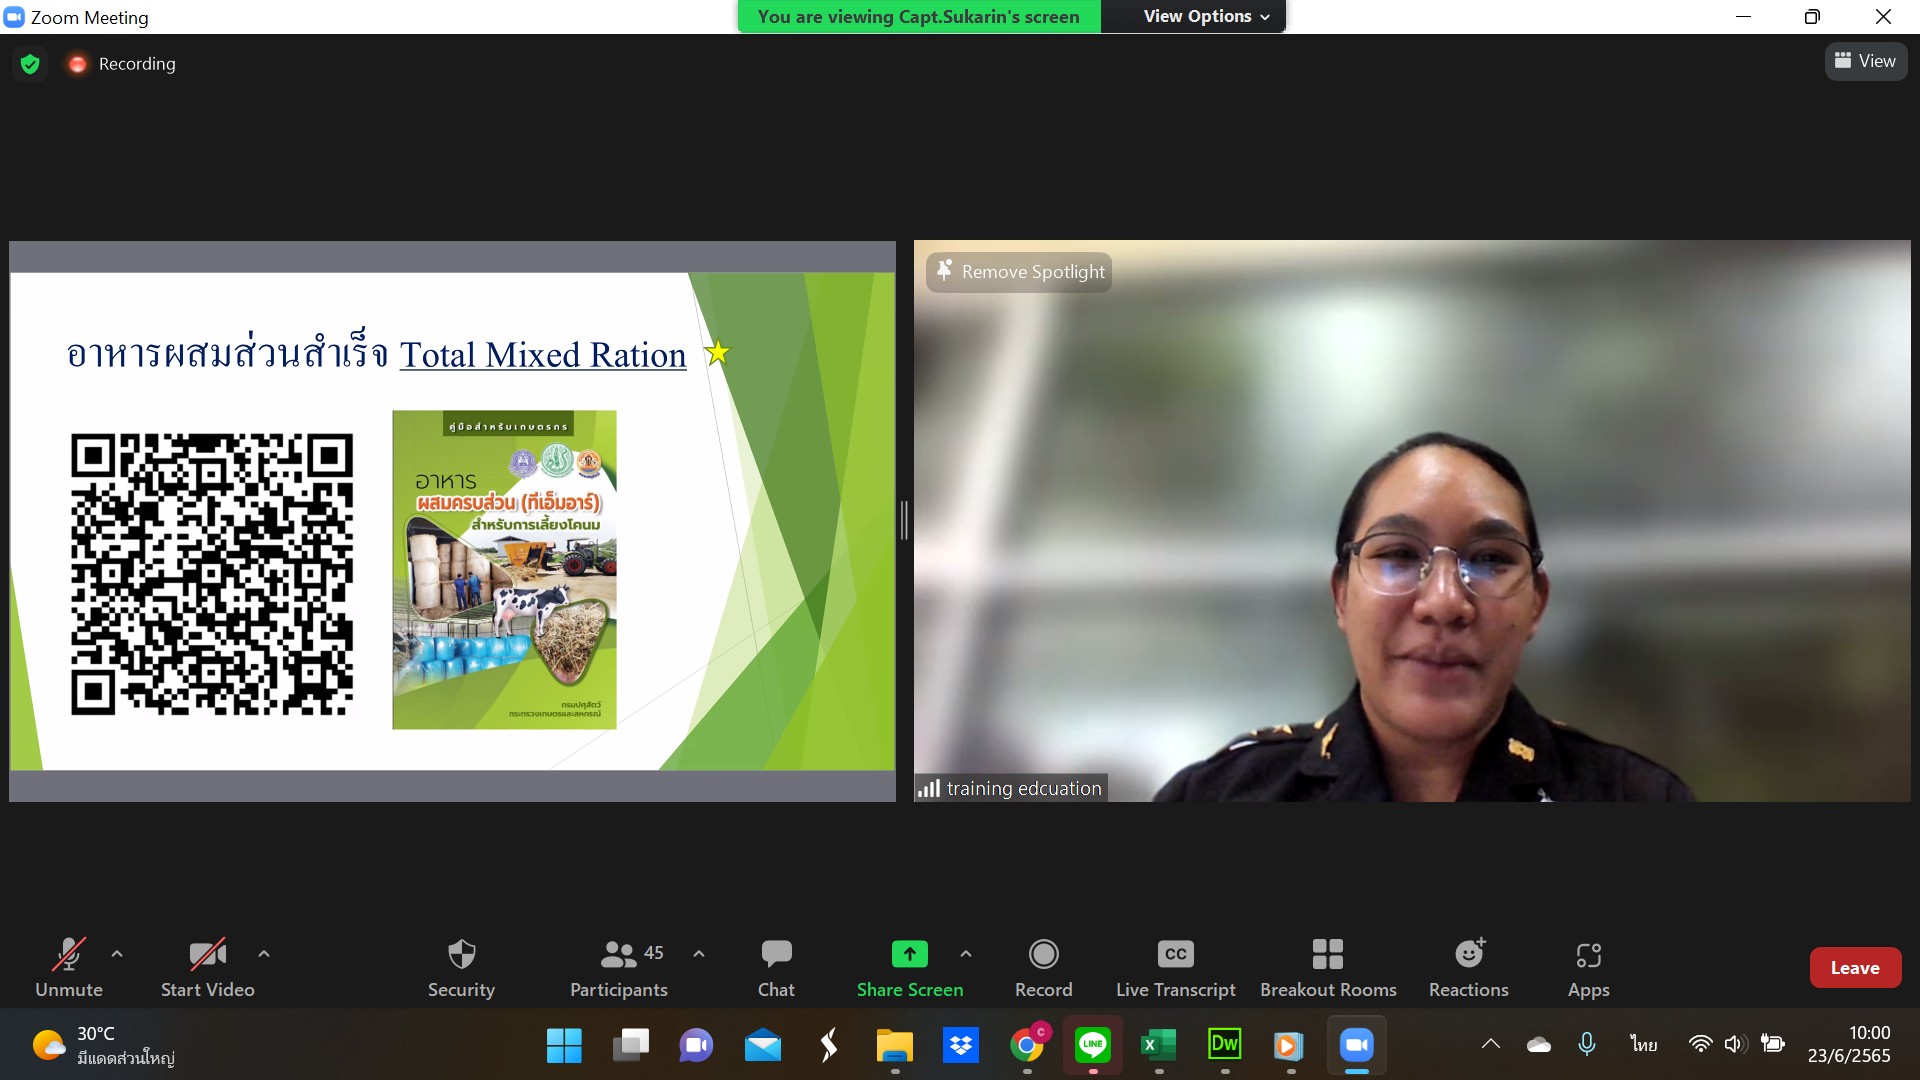Click the Record button
Screen dimensions: 1920x1080
pyautogui.click(x=1043, y=967)
